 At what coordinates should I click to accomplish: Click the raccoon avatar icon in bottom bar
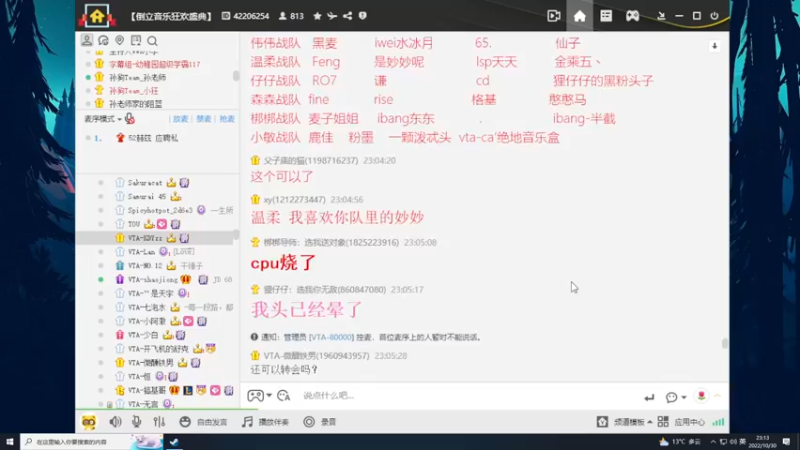(89, 422)
